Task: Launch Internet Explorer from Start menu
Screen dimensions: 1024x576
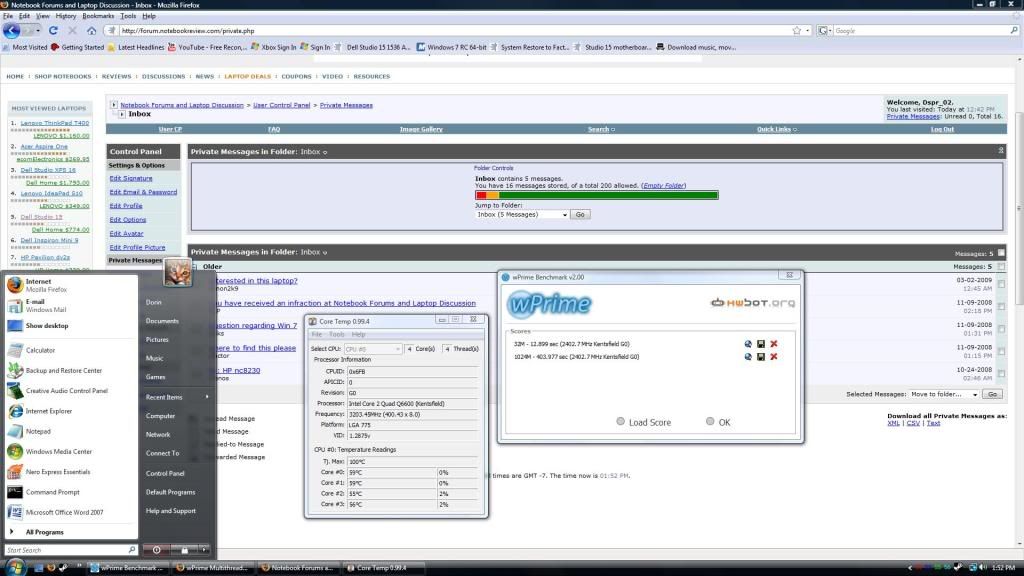Action: coord(71,411)
